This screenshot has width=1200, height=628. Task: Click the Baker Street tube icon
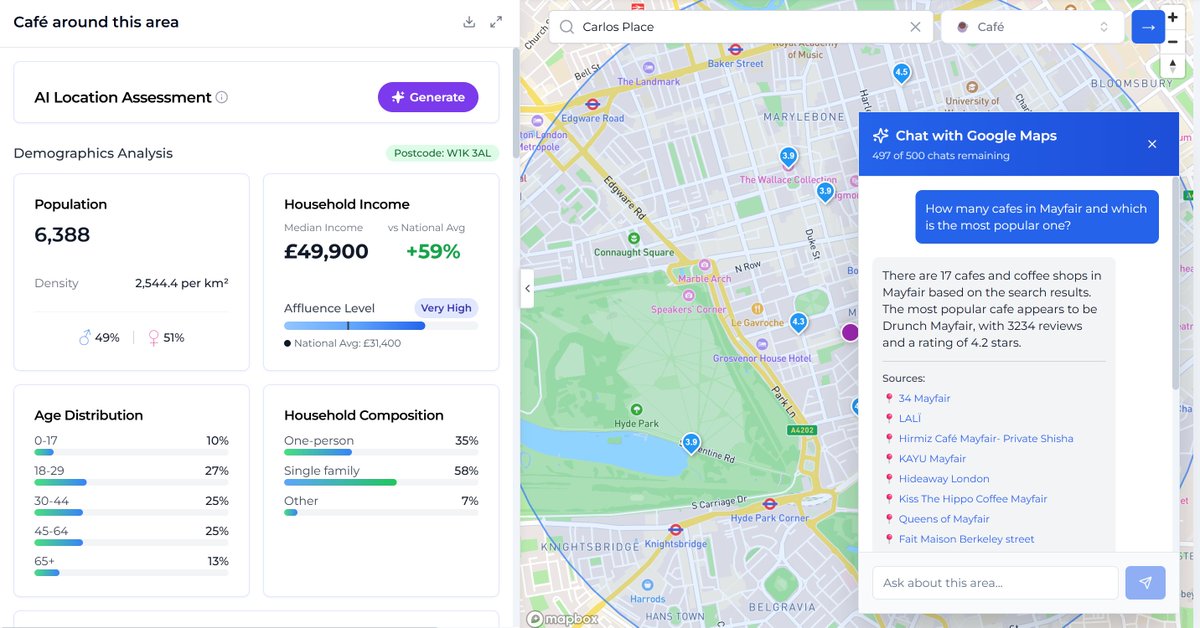735,48
